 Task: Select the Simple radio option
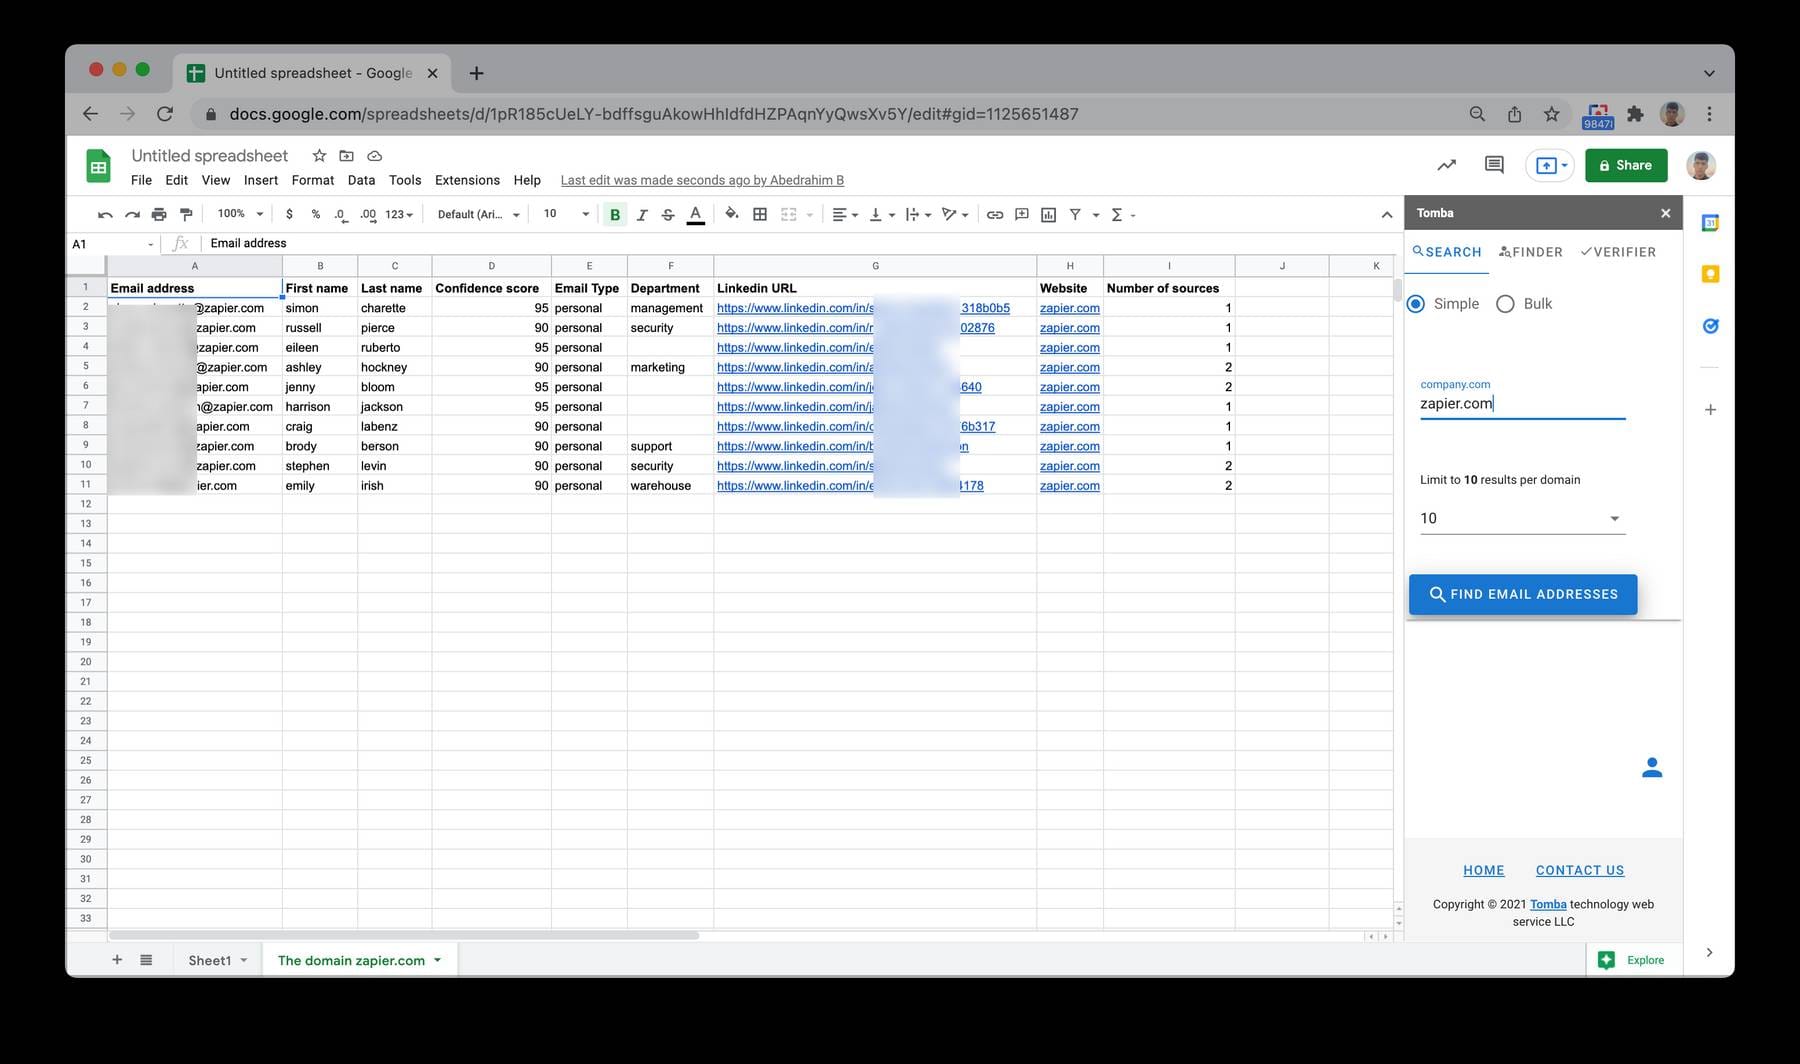(1416, 304)
